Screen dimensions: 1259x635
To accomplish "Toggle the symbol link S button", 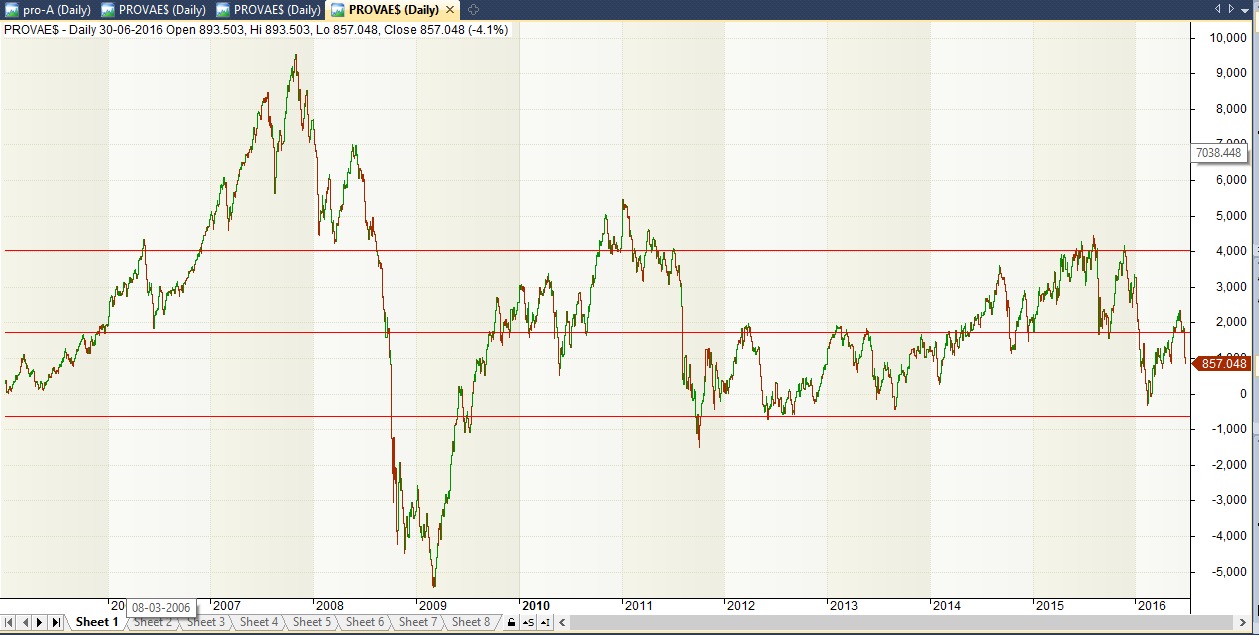I will [528, 622].
